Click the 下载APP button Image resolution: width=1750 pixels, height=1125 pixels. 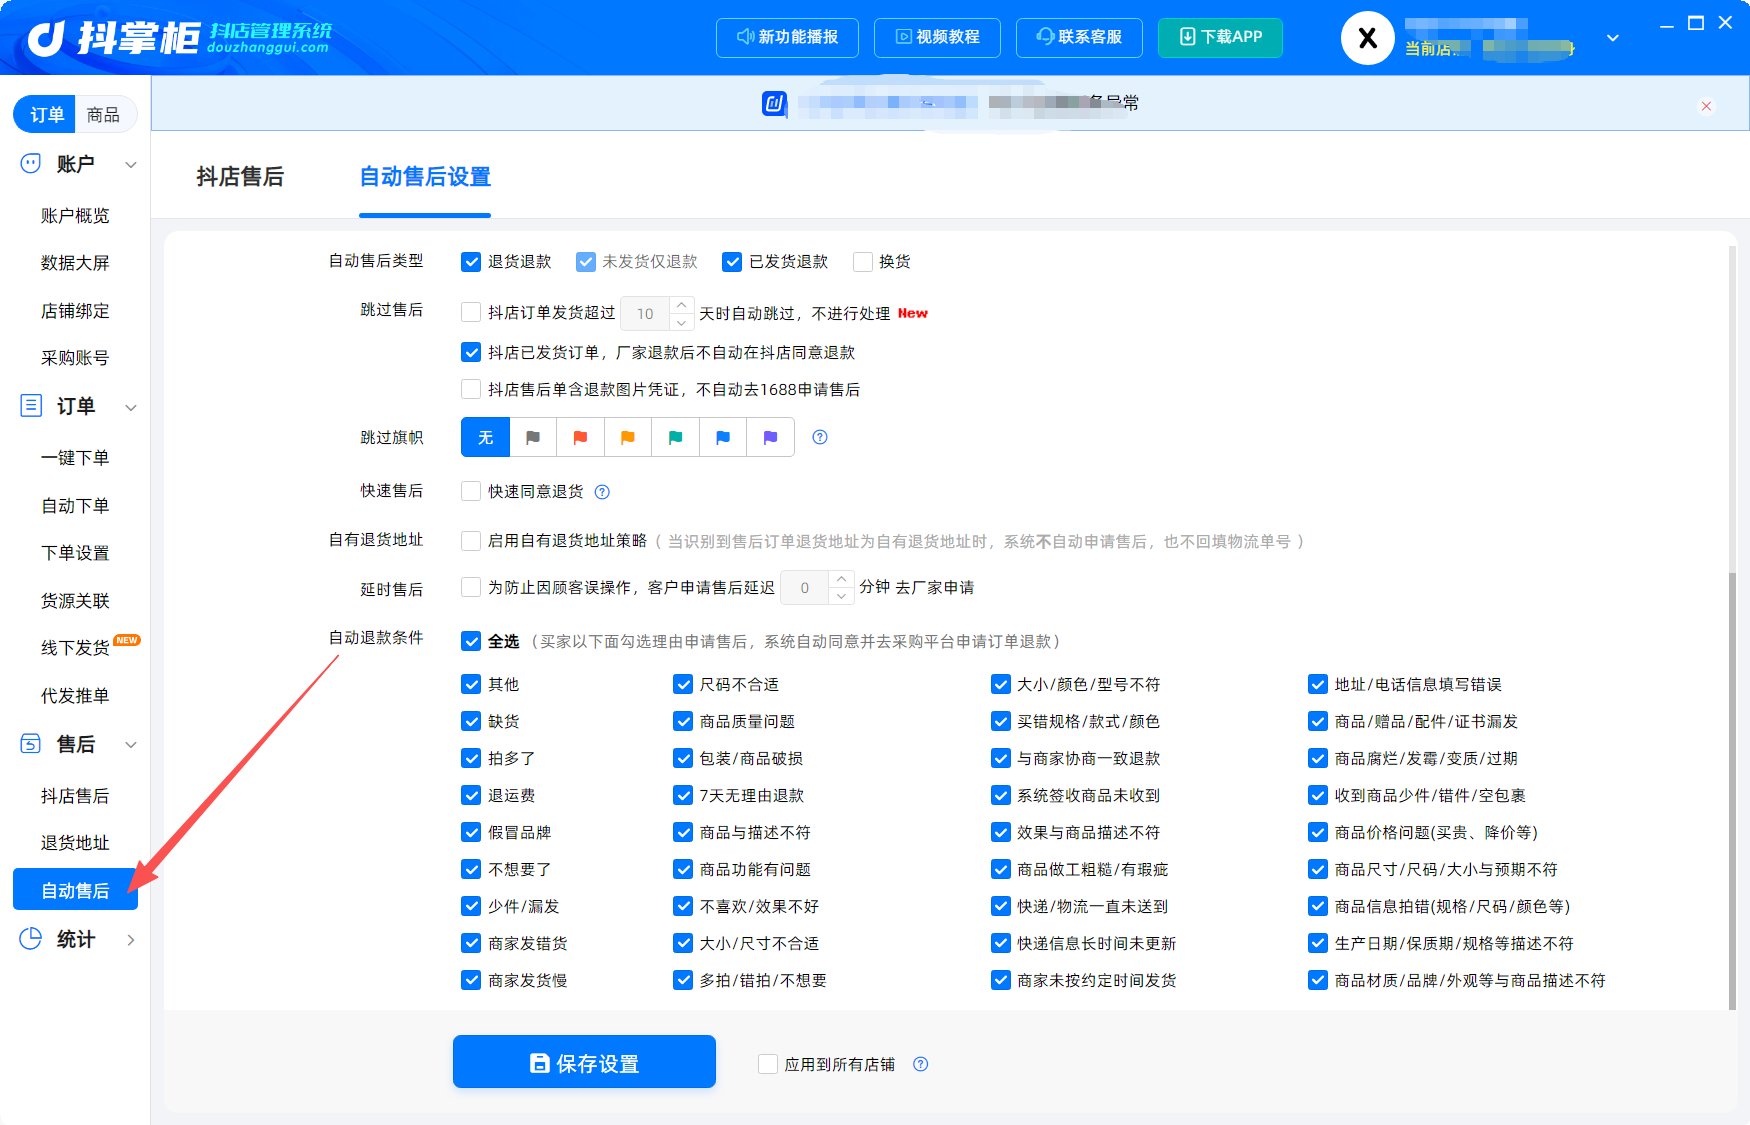pos(1220,37)
